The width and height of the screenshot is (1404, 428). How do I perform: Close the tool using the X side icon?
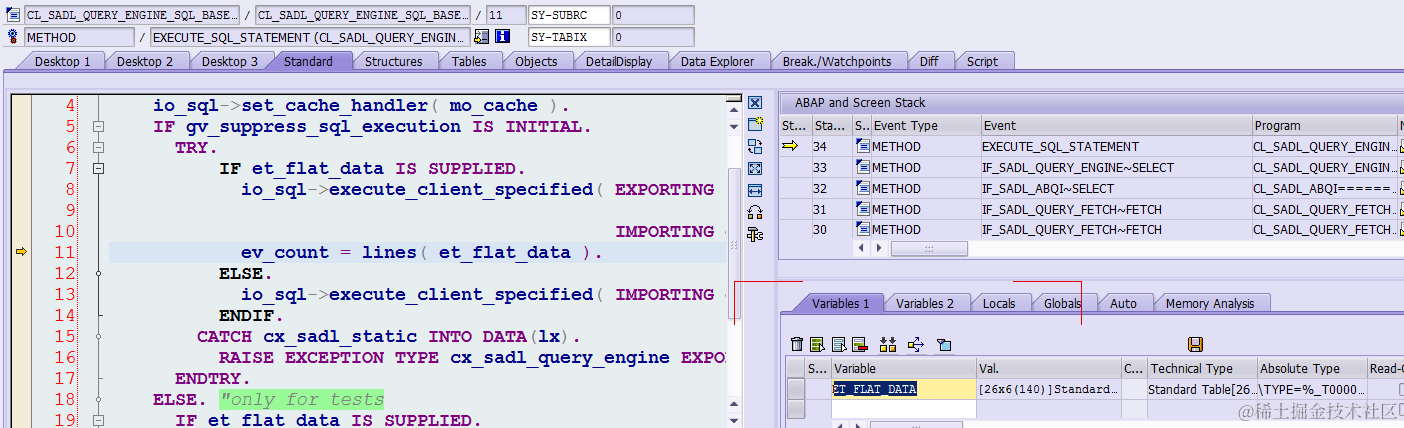[755, 103]
